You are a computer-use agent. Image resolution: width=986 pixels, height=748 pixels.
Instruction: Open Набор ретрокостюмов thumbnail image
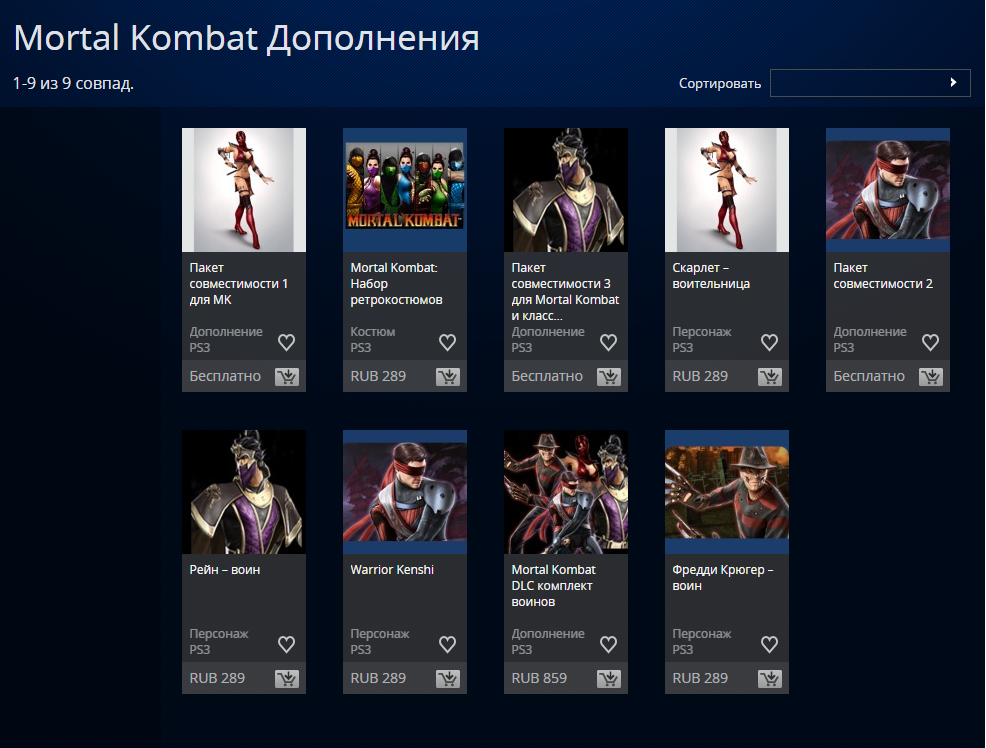(x=405, y=190)
